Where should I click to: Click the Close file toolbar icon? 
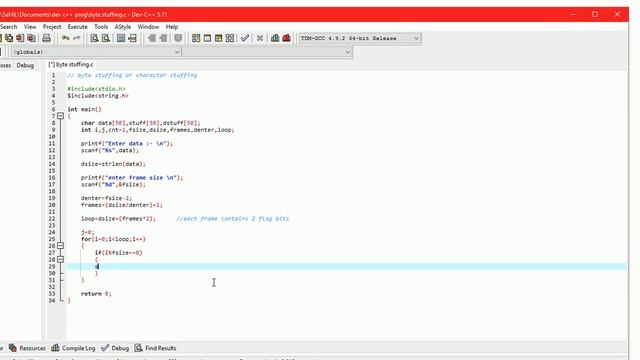pos(20,38)
